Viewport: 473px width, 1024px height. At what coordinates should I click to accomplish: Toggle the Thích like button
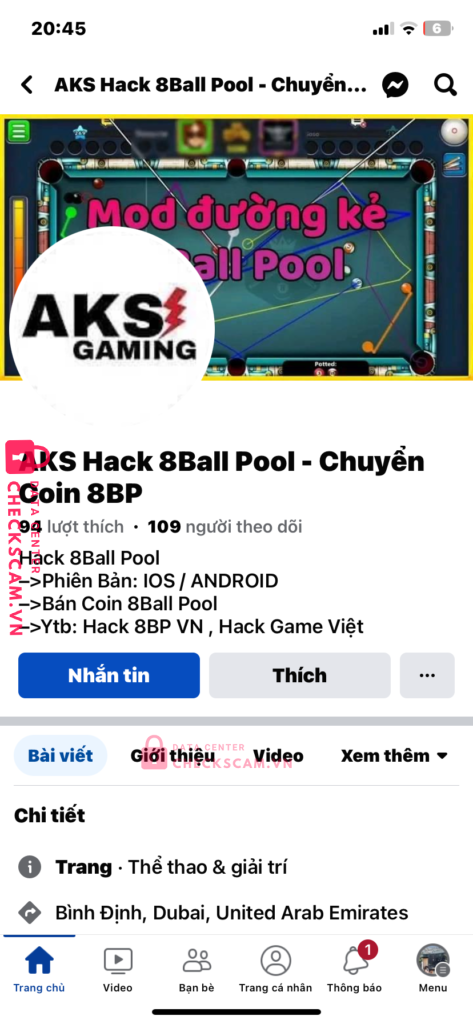click(x=300, y=675)
